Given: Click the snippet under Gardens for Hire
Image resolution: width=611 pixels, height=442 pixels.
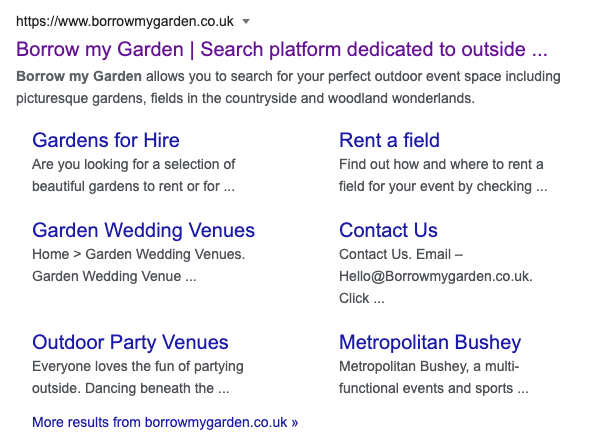Looking at the screenshot, I should 134,175.
